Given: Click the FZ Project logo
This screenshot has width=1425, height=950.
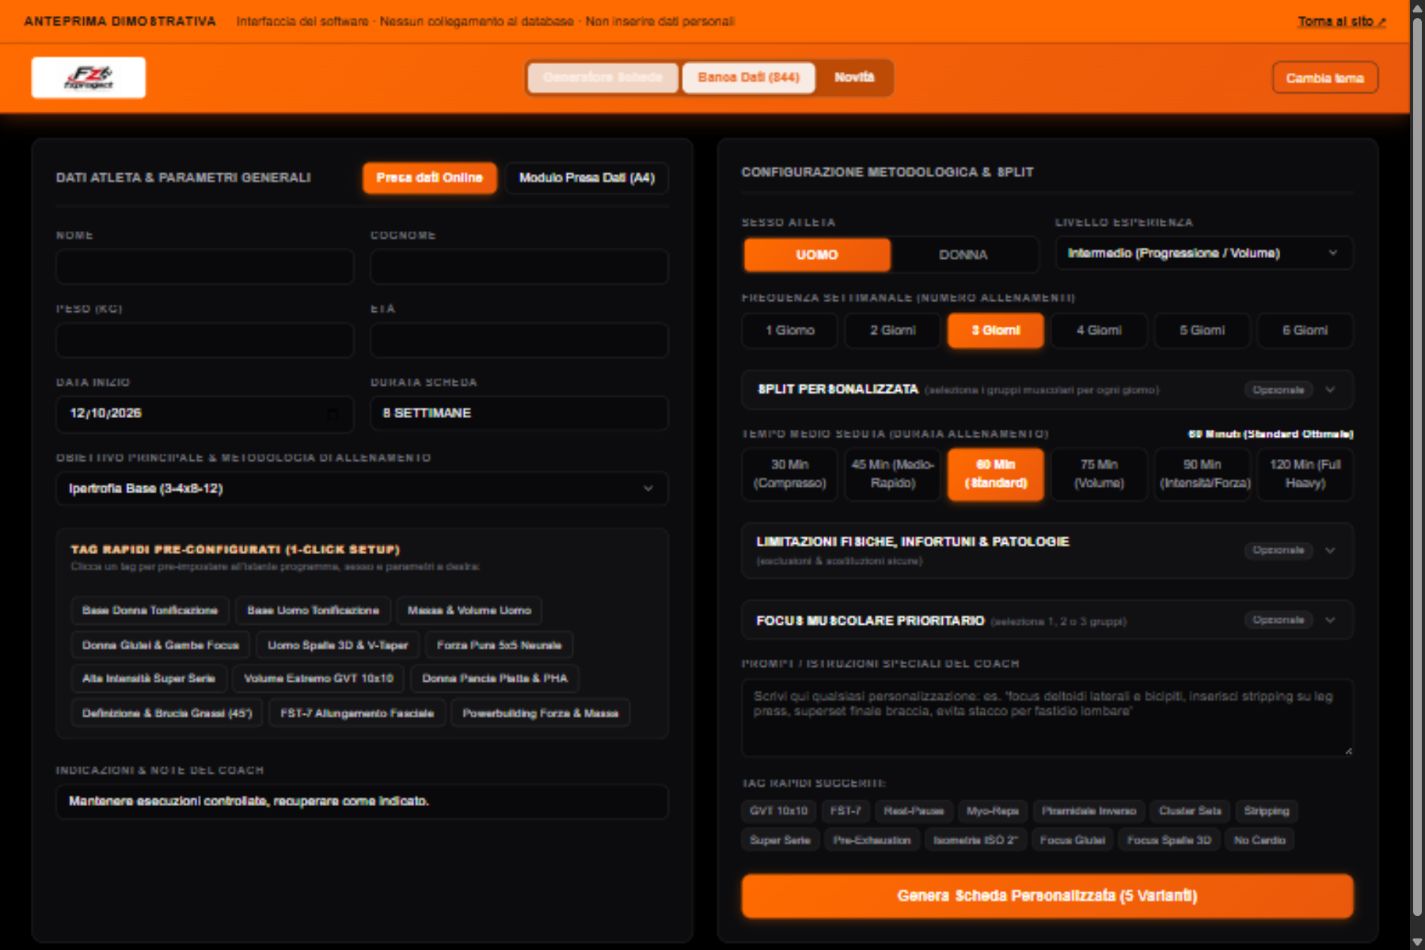Looking at the screenshot, I should pyautogui.click(x=89, y=78).
